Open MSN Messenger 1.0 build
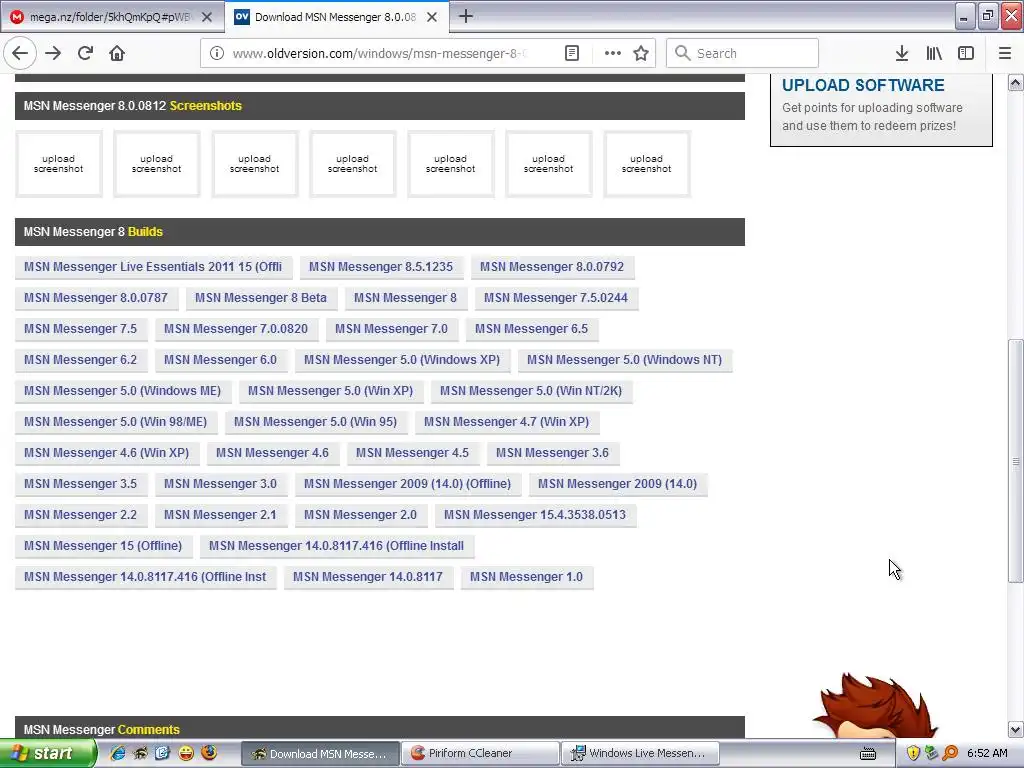 526,577
